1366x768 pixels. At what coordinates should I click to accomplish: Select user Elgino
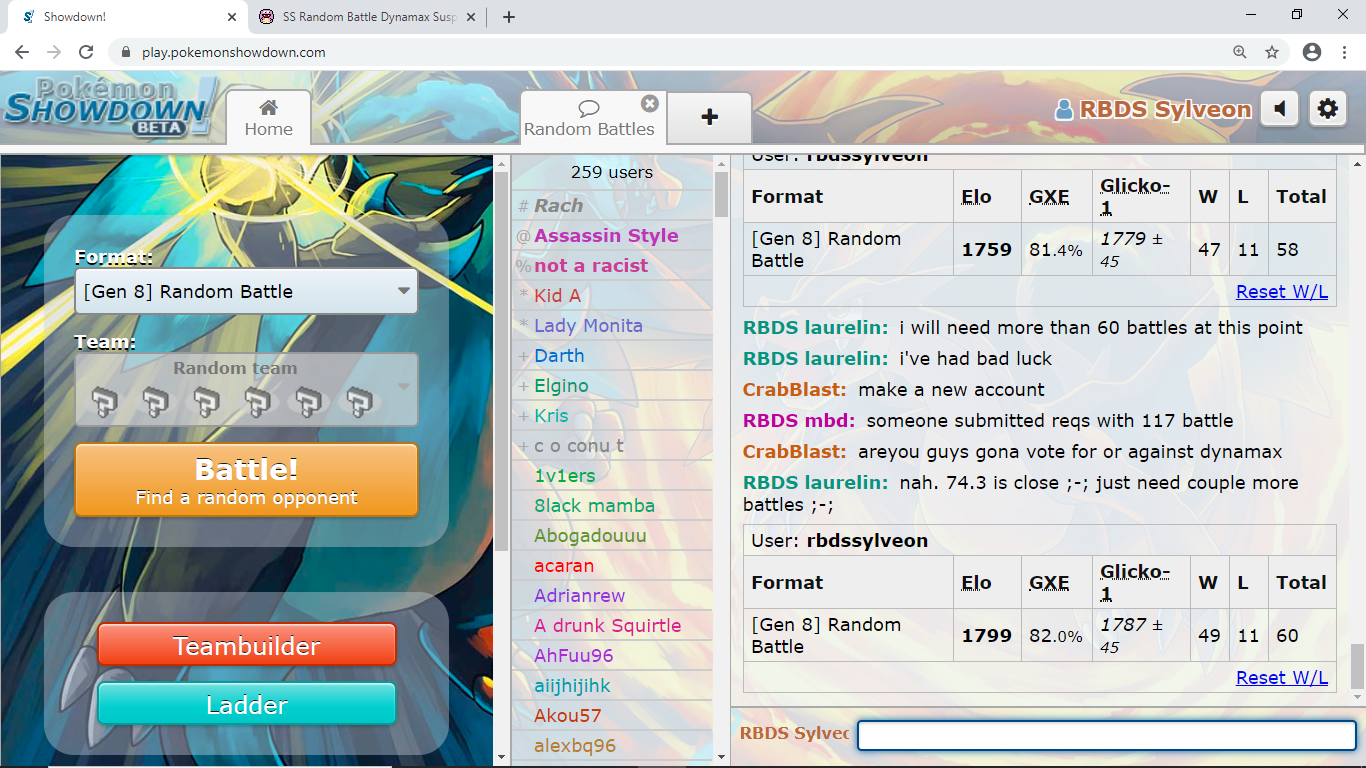[612, 385]
